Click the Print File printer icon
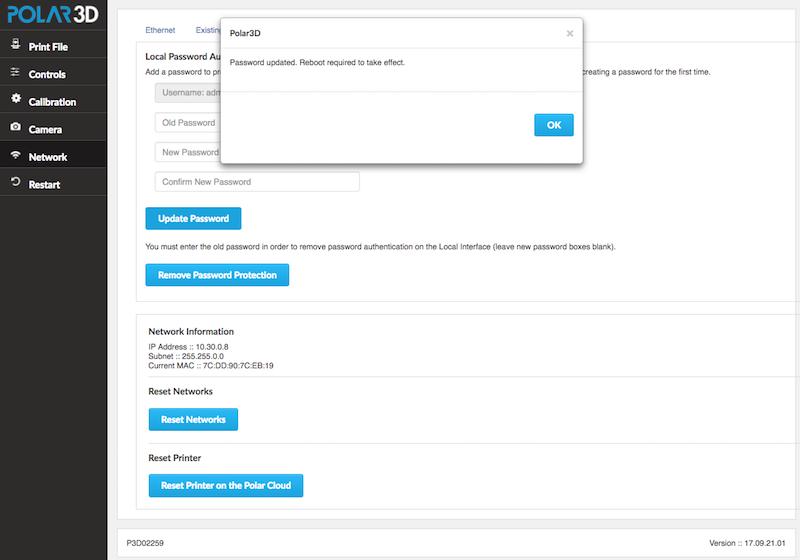This screenshot has height=560, width=800. (x=16, y=44)
